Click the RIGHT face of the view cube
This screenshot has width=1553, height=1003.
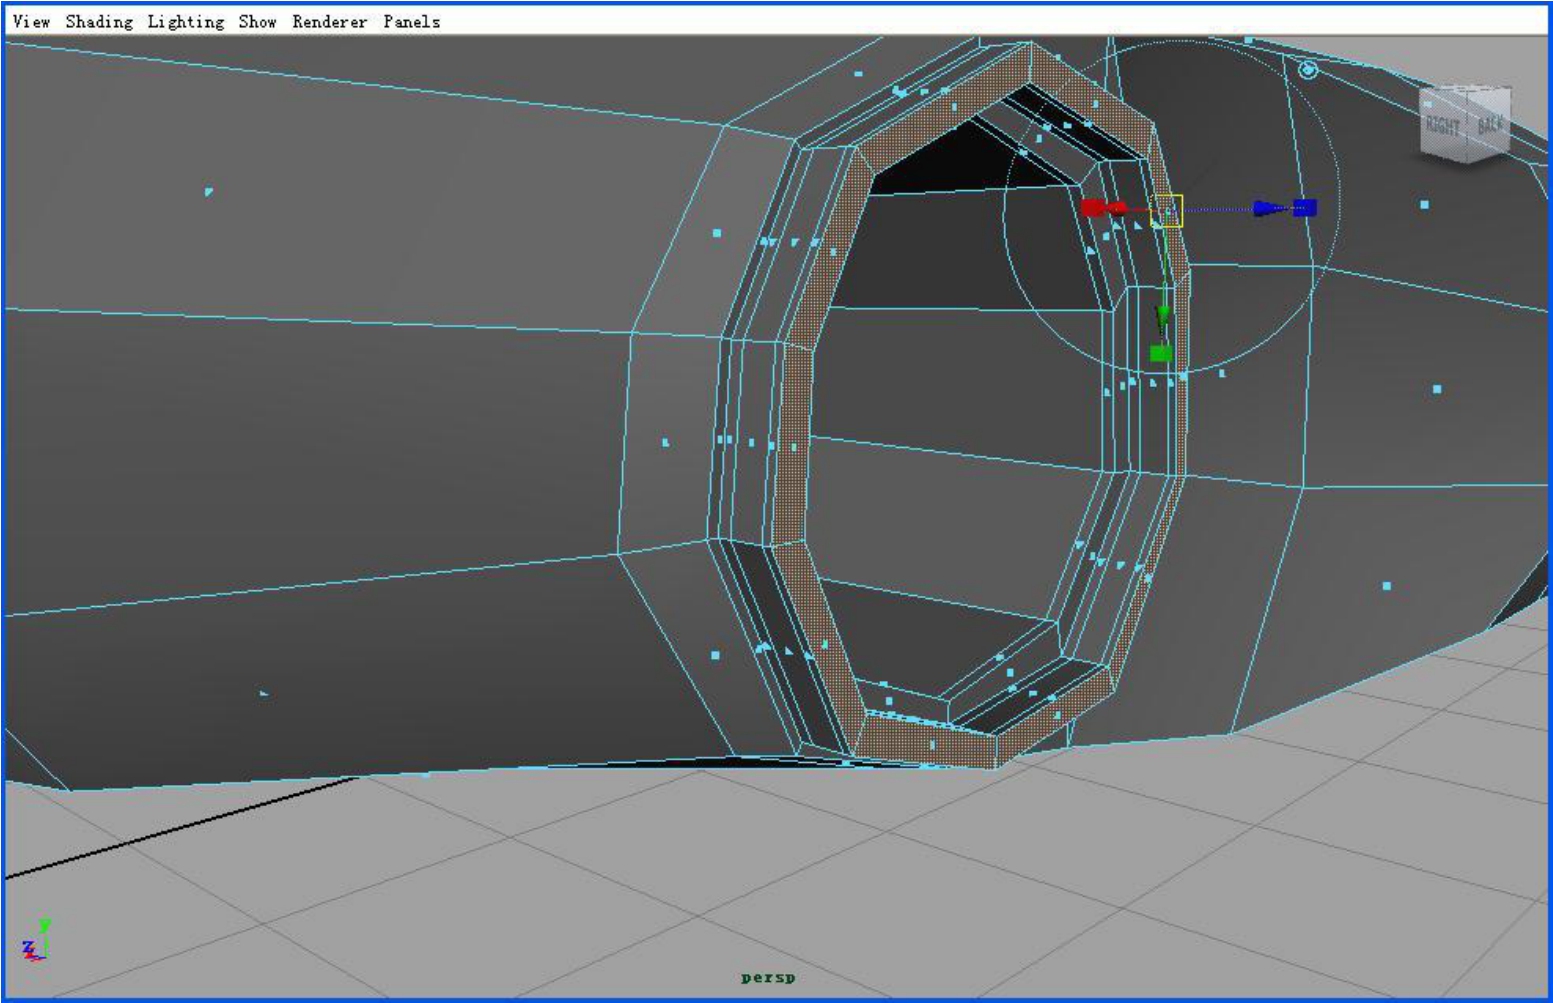click(1443, 127)
